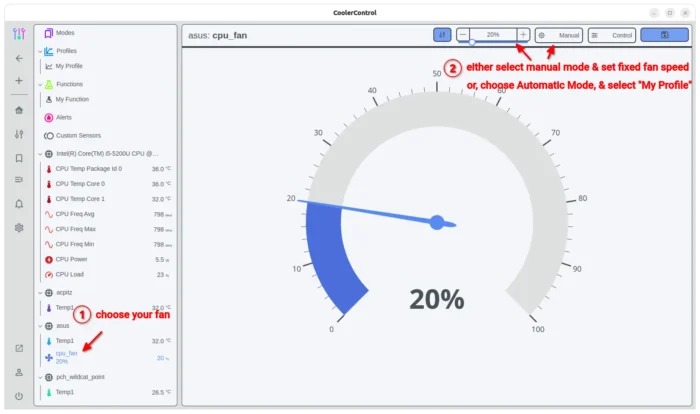
Task: Select My Profile in the tree
Action: pos(68,66)
